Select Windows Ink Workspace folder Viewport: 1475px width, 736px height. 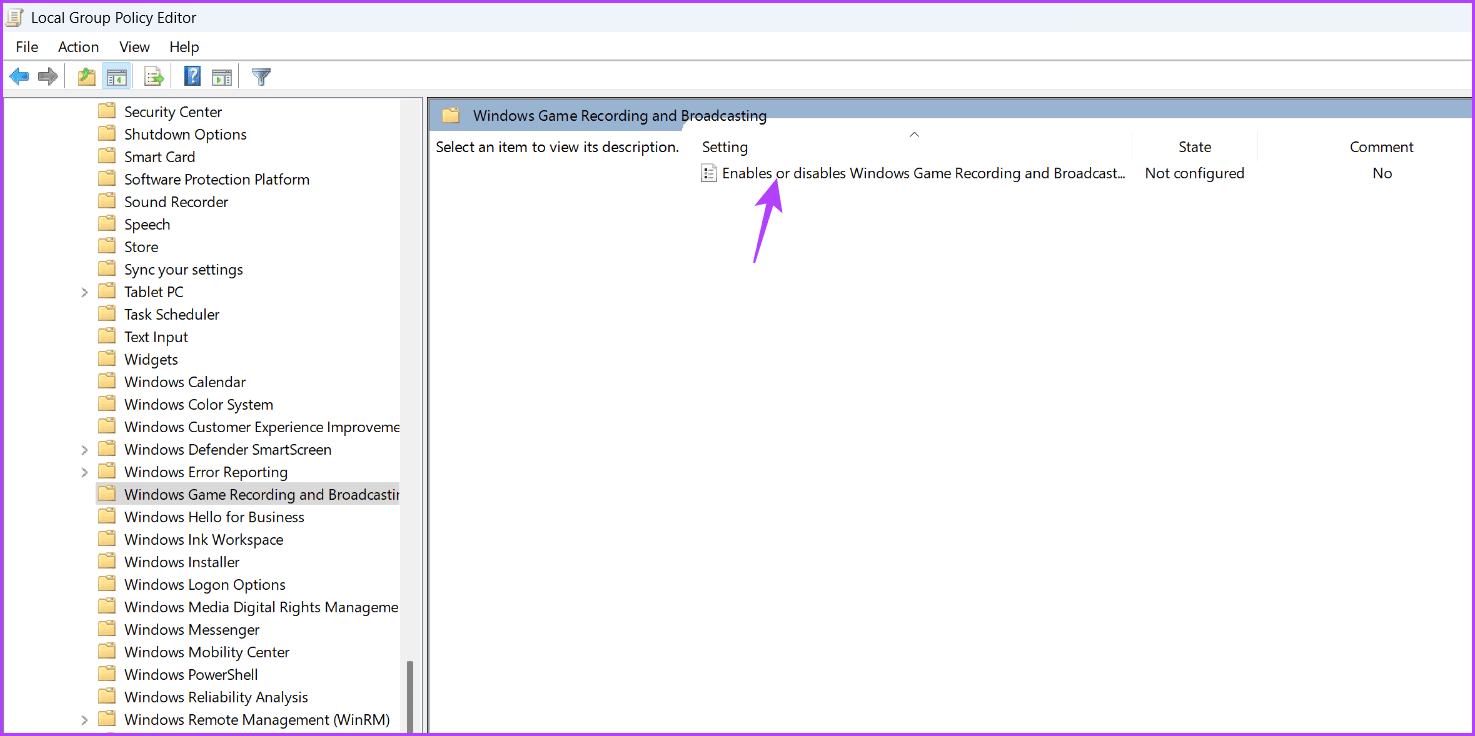[203, 539]
